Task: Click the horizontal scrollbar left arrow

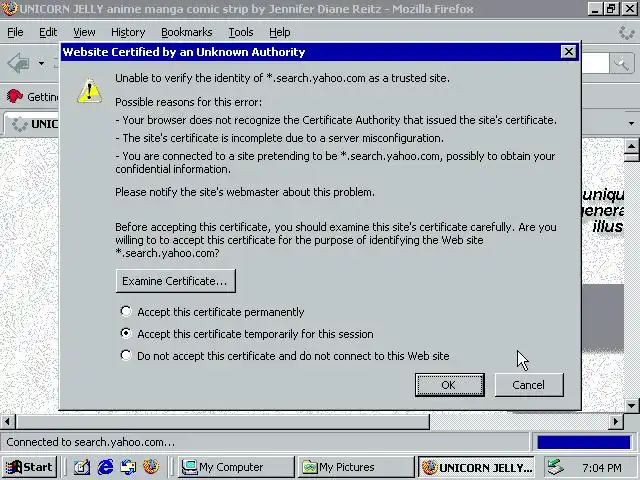Action: (7, 421)
